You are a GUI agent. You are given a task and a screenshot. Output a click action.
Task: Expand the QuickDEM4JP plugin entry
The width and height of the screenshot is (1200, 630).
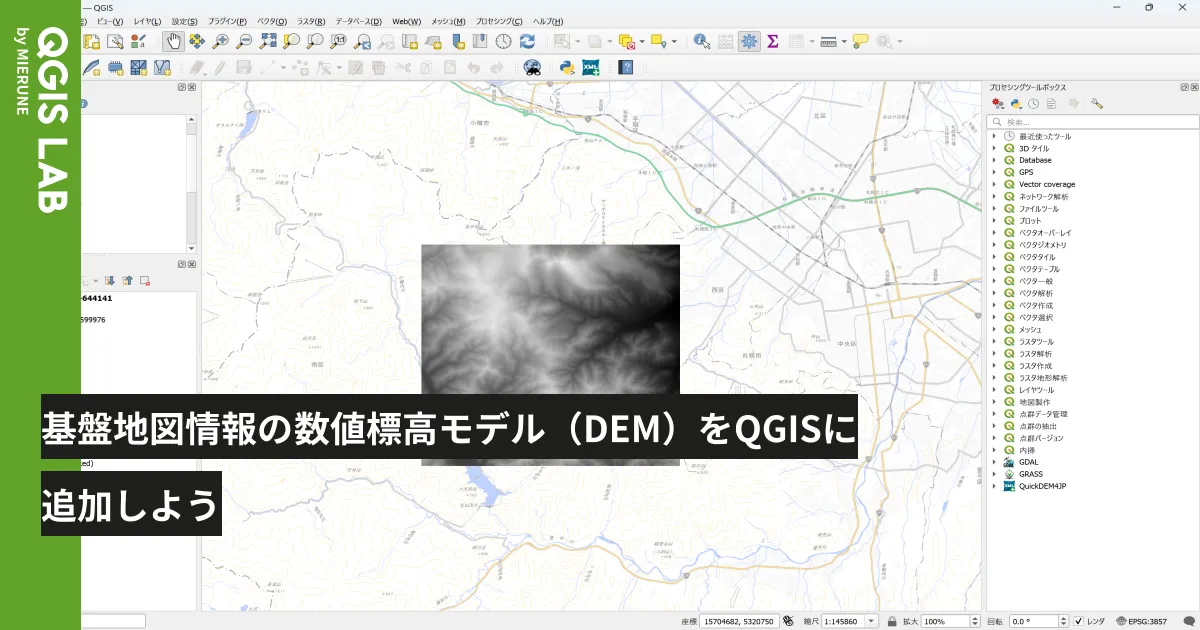[x=992, y=486]
